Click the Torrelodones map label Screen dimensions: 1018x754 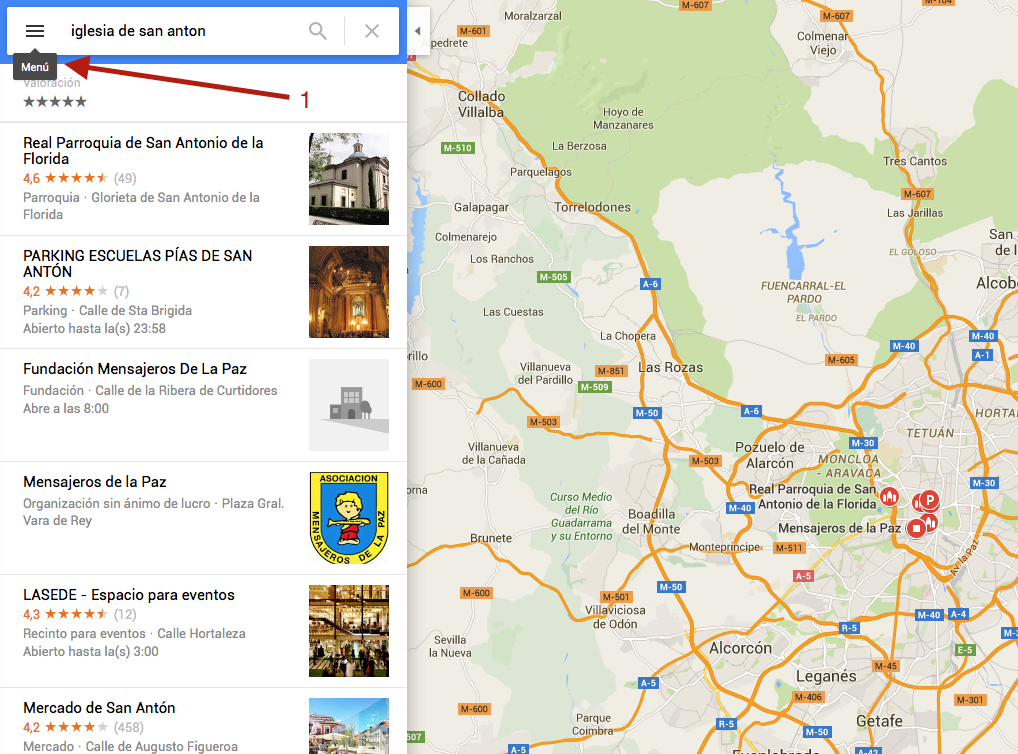click(x=592, y=207)
